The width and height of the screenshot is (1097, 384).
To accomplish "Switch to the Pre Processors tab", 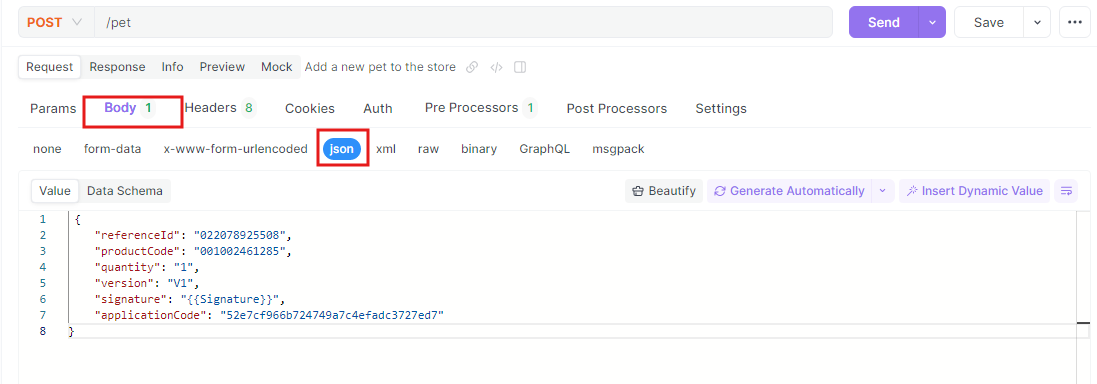I will [480, 108].
